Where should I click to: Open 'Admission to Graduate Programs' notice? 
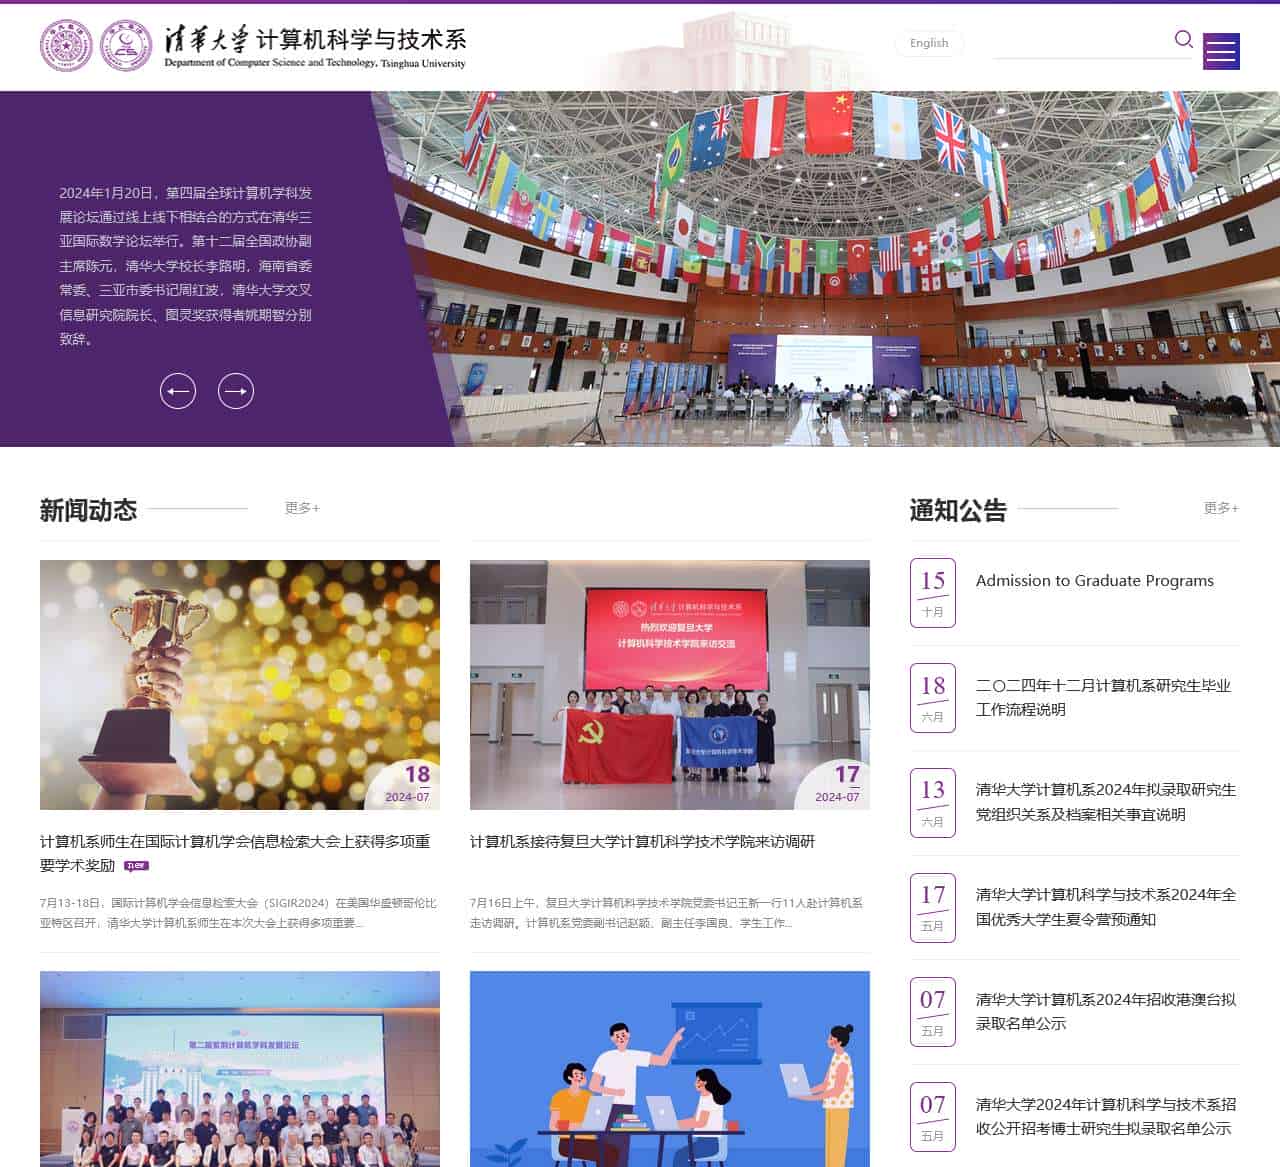point(1092,580)
